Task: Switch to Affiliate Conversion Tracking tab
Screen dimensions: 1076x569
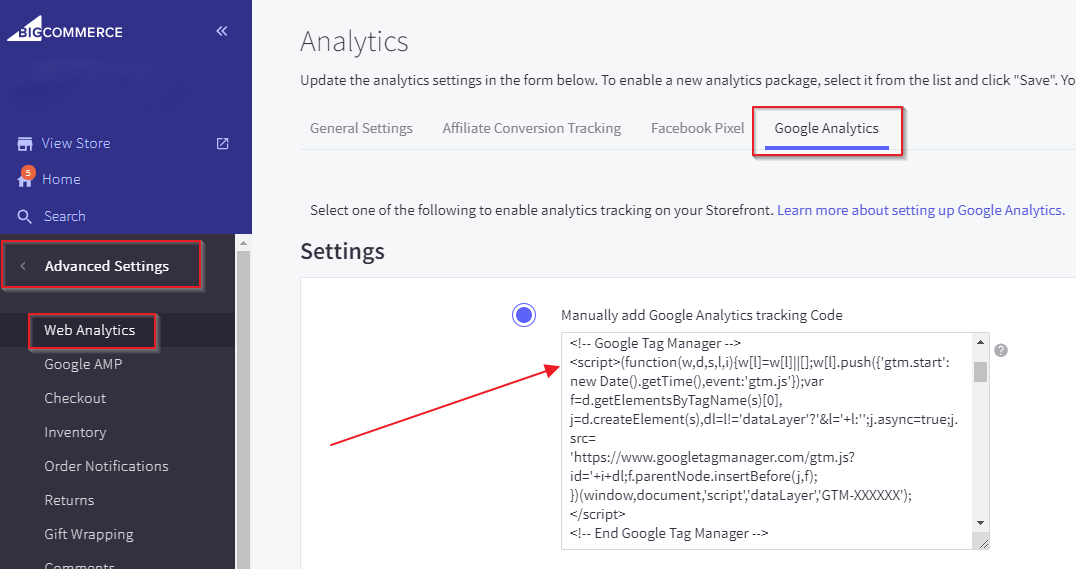Action: tap(532, 128)
